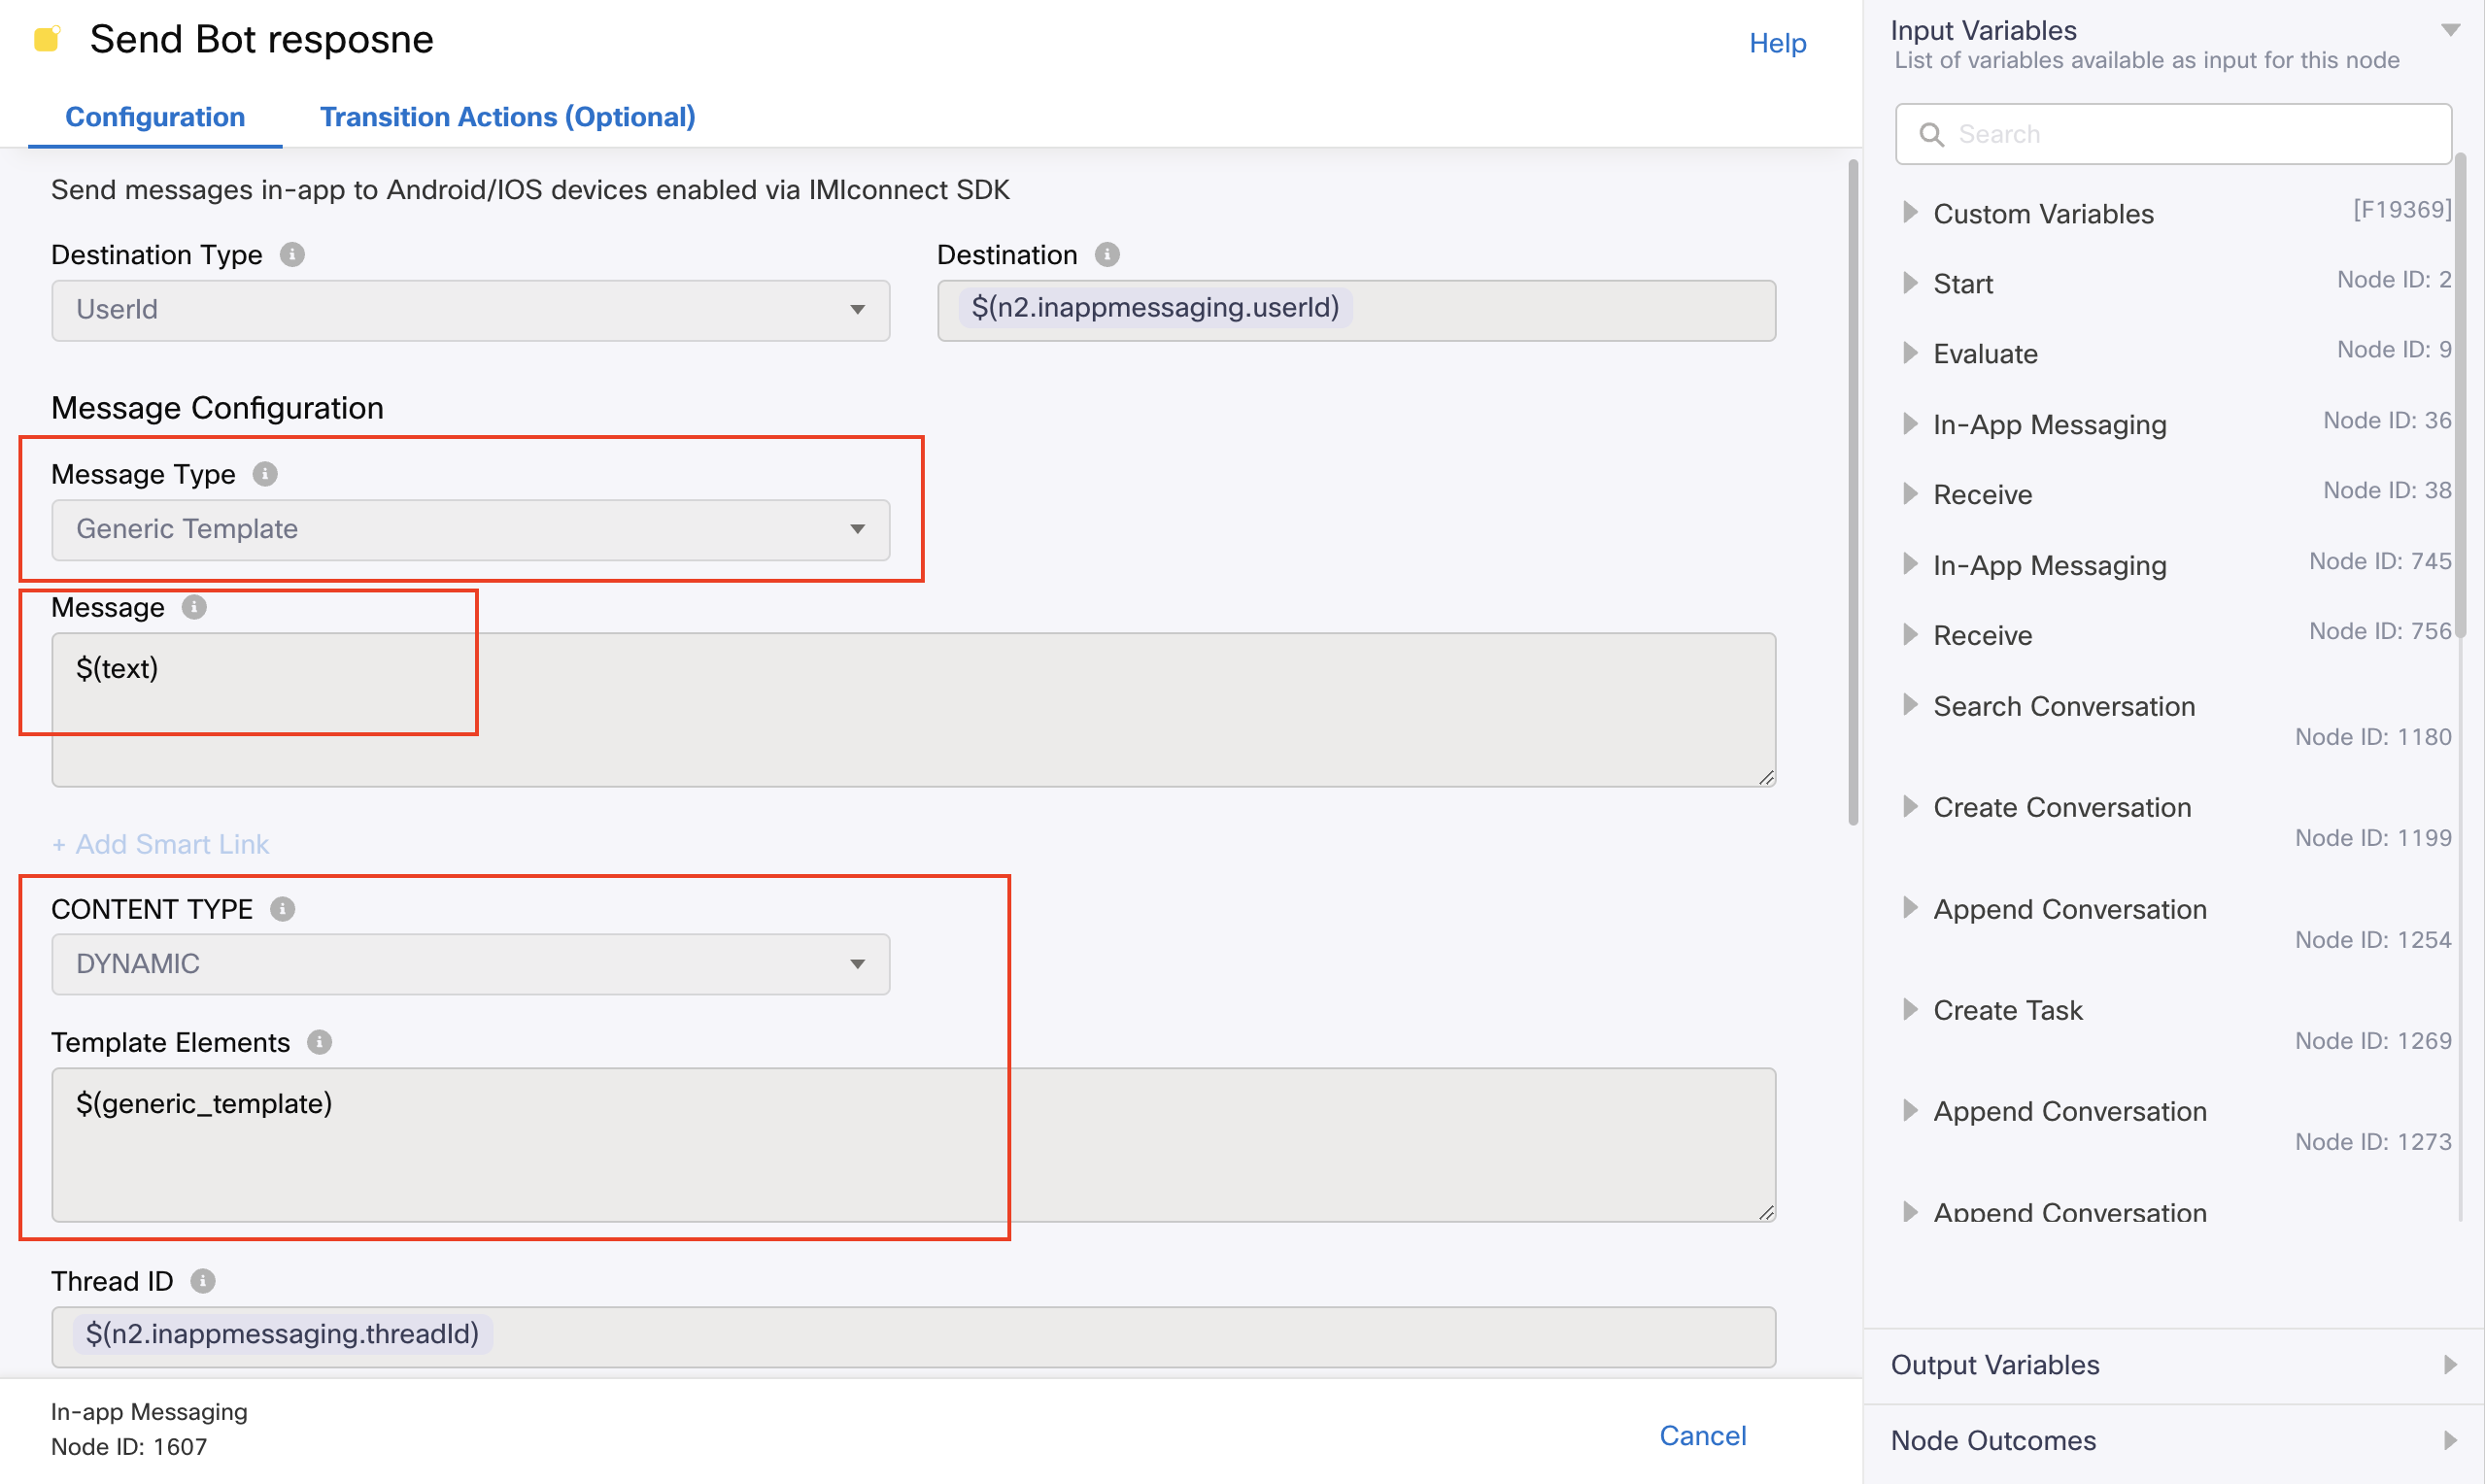Image resolution: width=2485 pixels, height=1484 pixels.
Task: Expand In-App Messaging node 36
Action: coord(1910,424)
